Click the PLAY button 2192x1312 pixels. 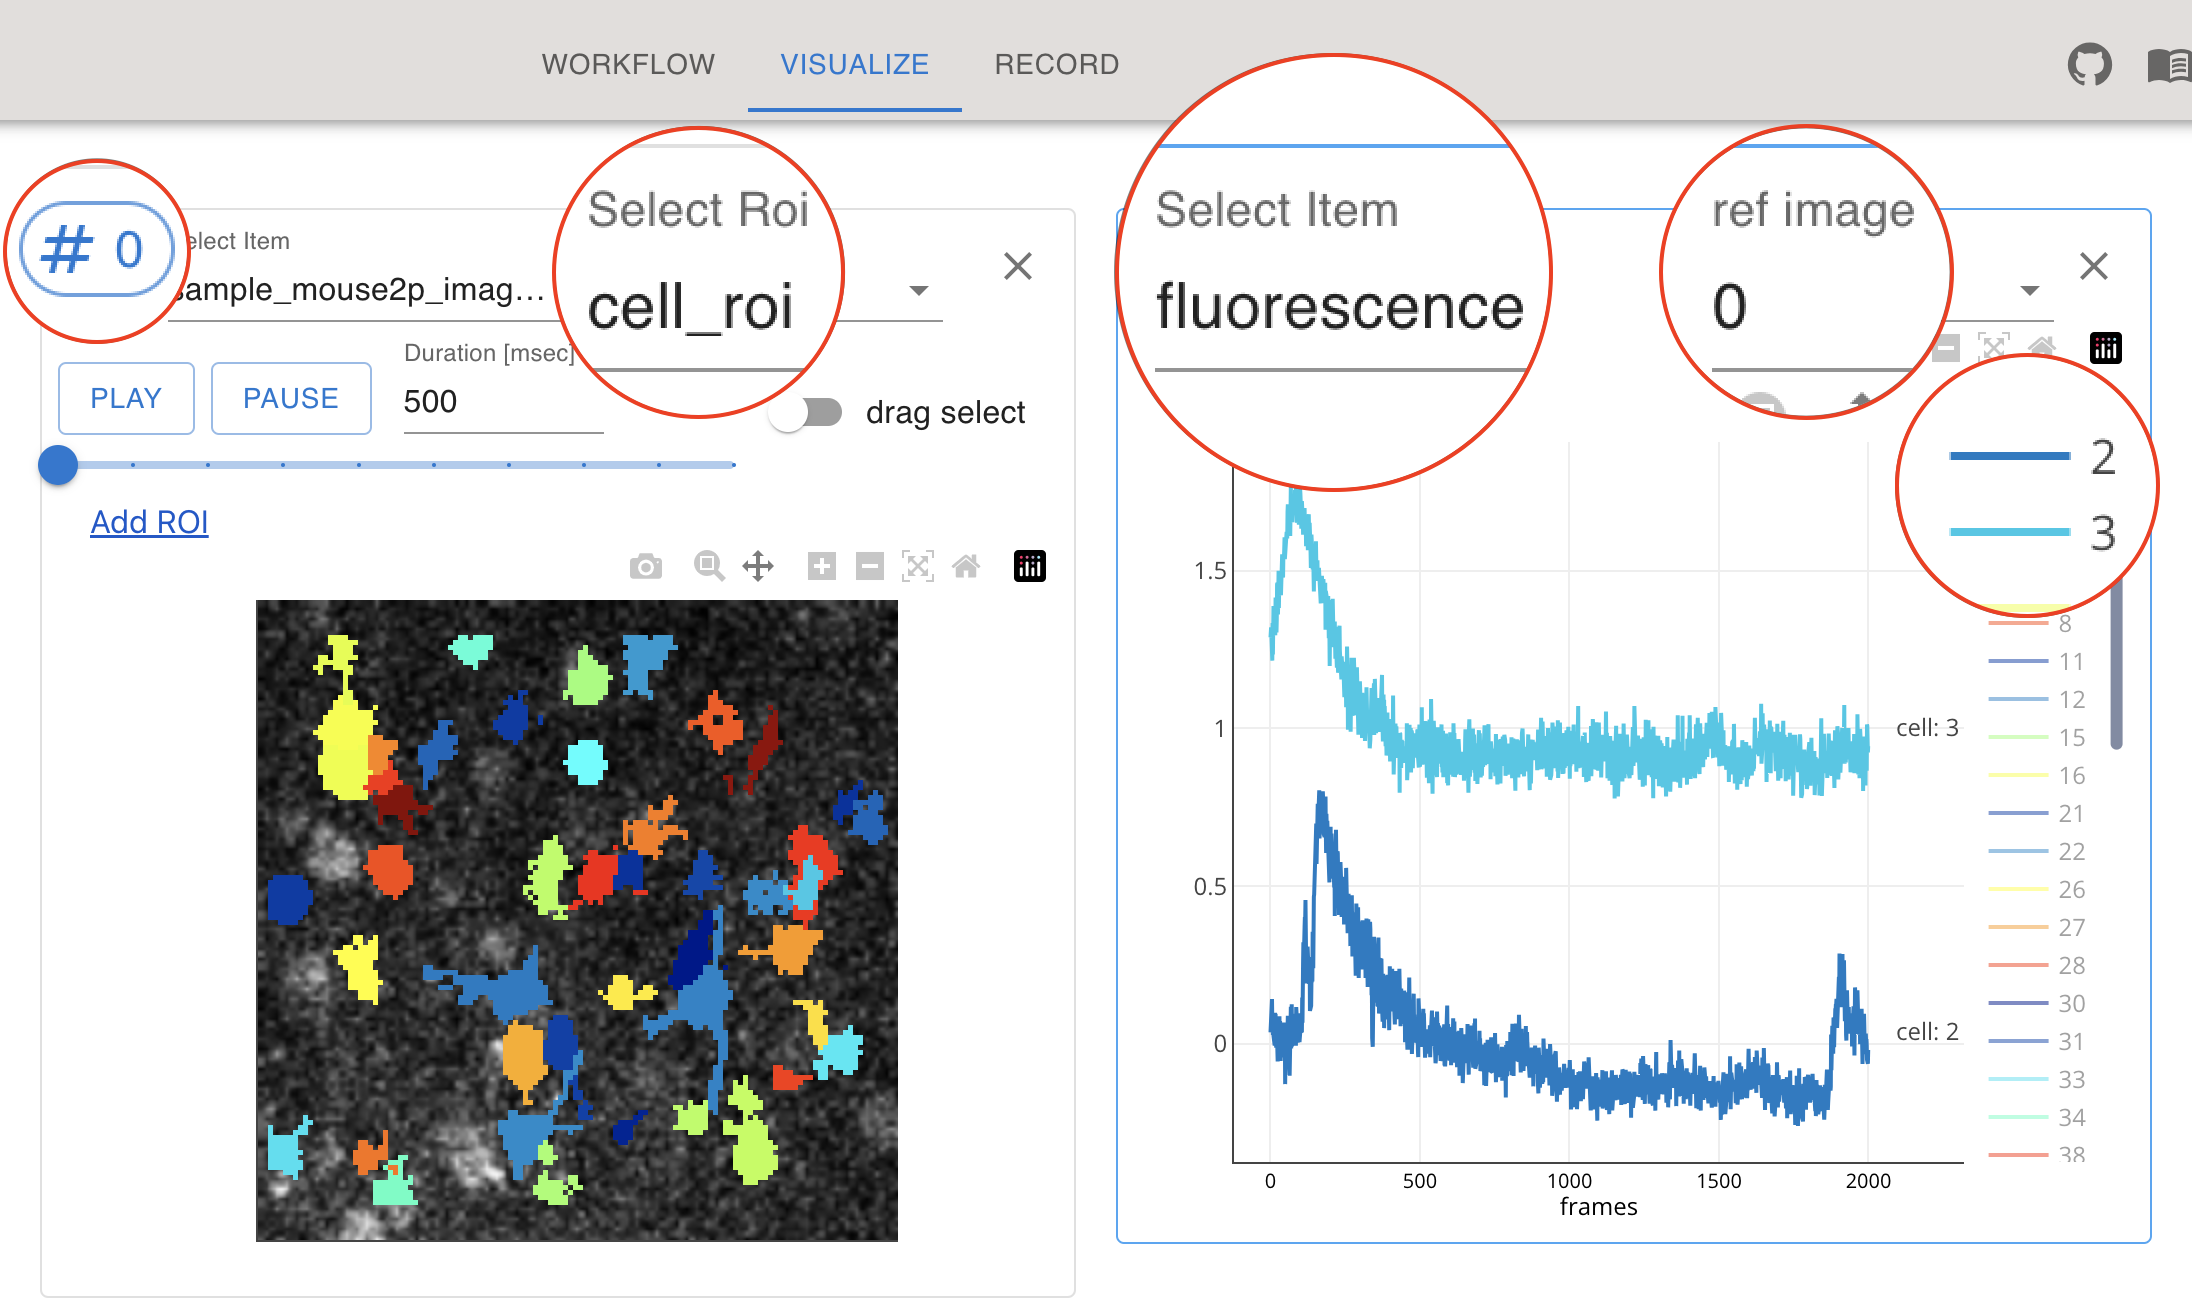(x=126, y=398)
